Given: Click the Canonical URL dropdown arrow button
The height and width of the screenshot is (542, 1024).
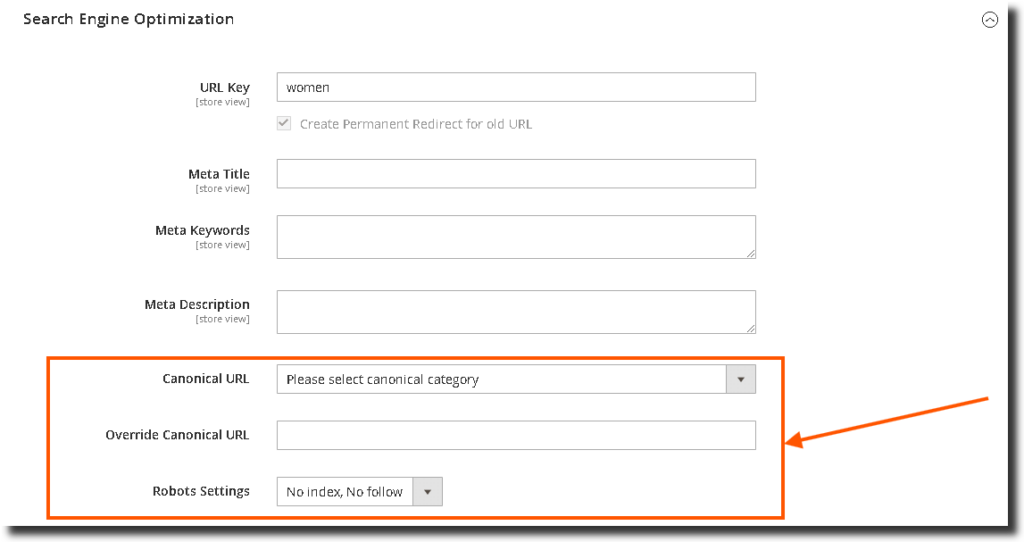Looking at the screenshot, I should [741, 380].
